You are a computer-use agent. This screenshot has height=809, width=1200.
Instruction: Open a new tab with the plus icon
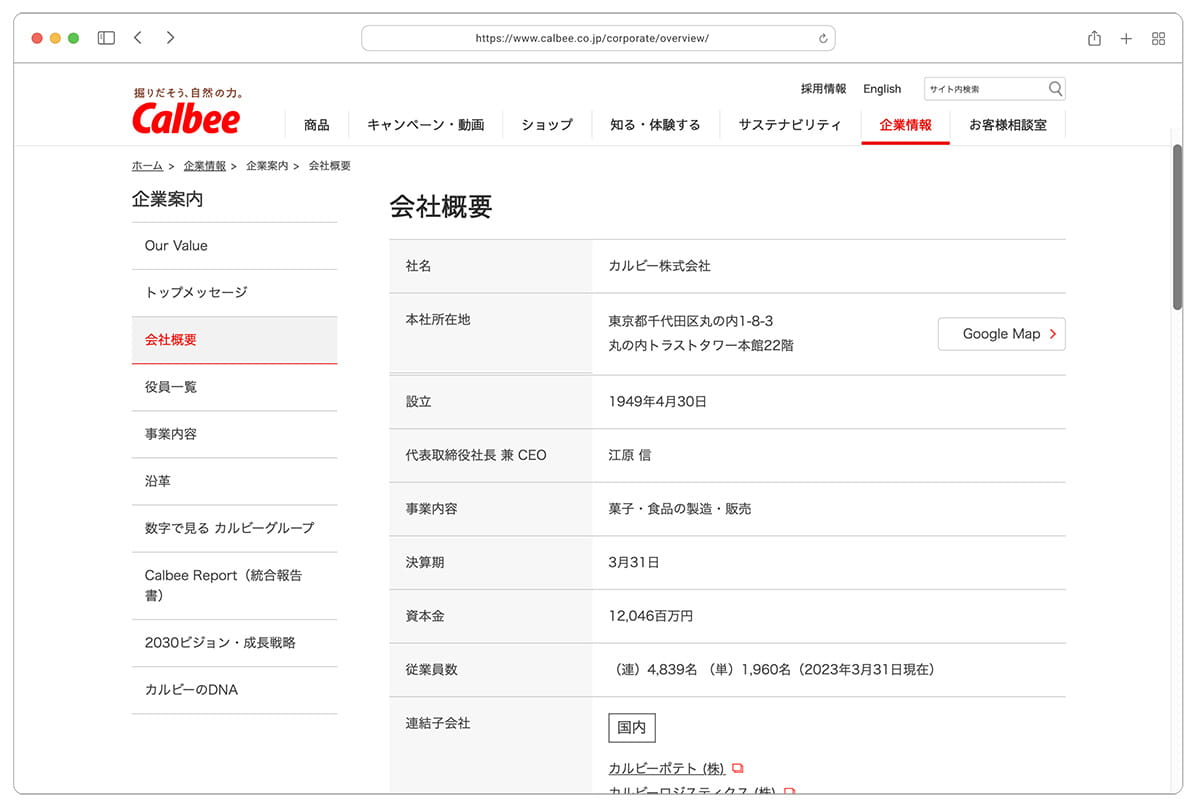1126,37
